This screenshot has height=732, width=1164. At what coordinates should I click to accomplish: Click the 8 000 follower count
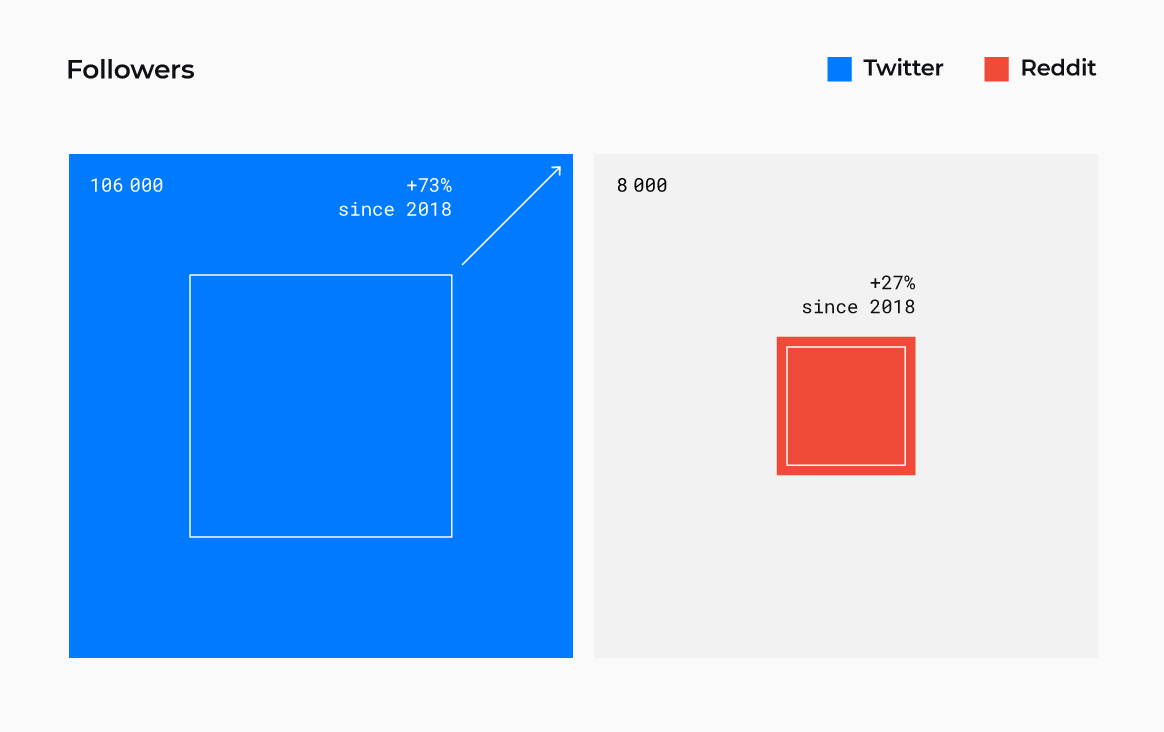(x=642, y=186)
